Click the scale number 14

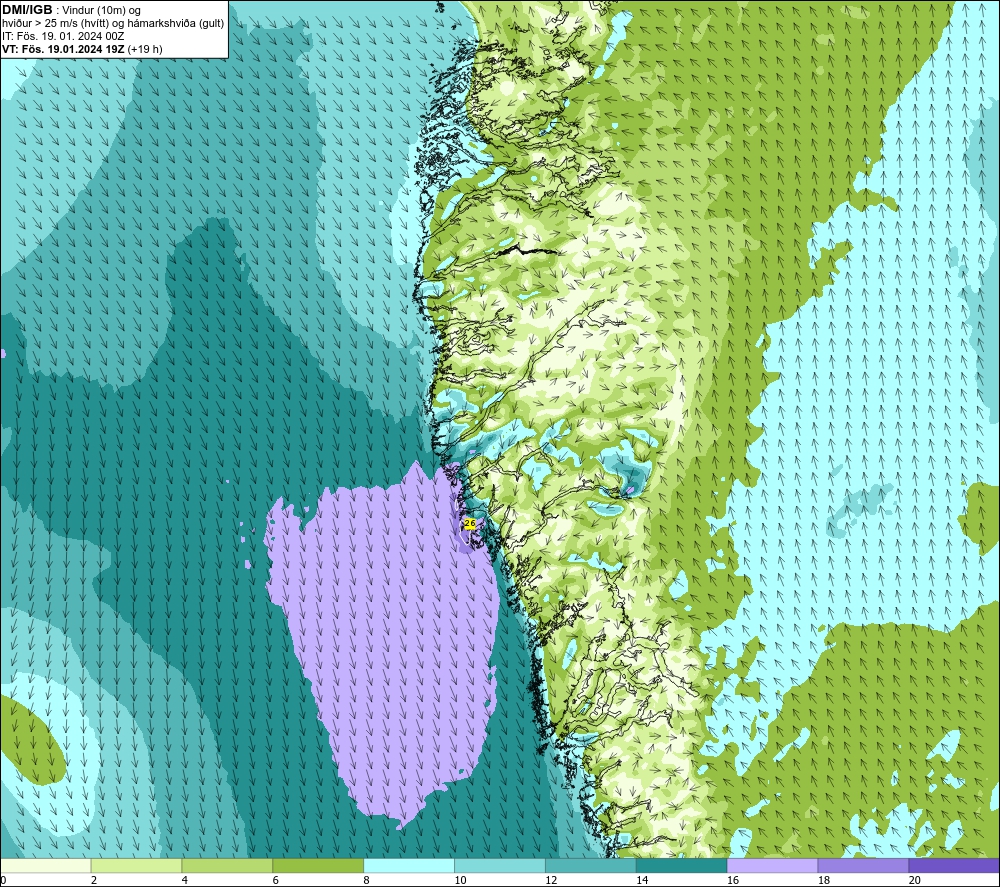pos(642,880)
